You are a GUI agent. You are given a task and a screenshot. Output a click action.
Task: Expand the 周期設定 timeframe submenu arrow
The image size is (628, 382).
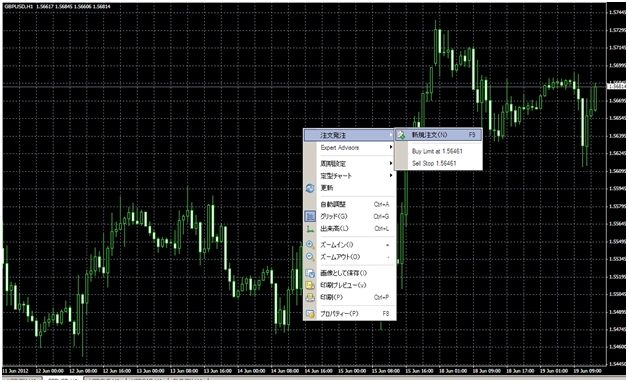(390, 163)
